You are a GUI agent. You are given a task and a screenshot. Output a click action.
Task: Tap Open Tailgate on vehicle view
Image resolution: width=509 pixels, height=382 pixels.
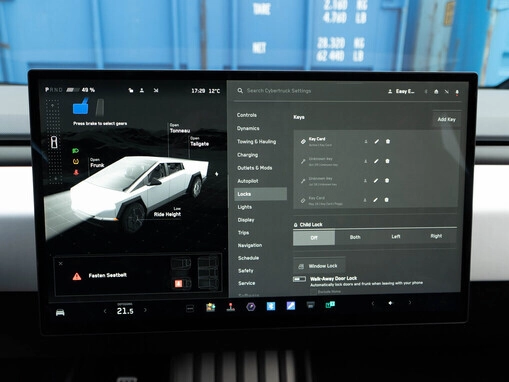[199, 142]
